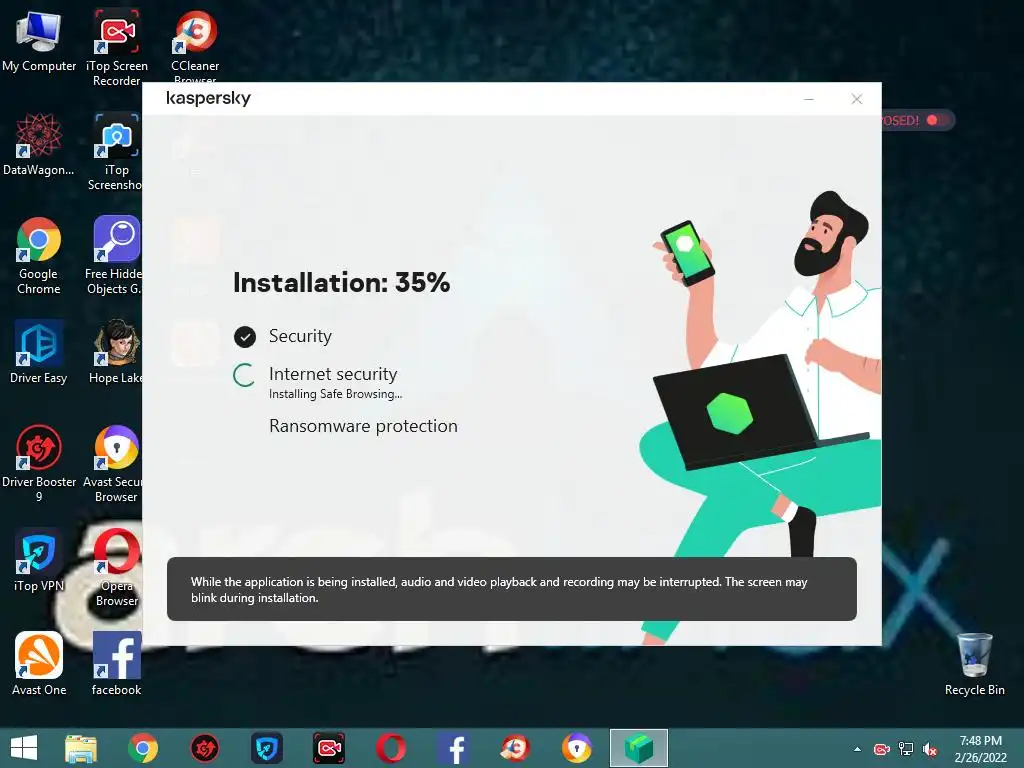The height and width of the screenshot is (768, 1024).
Task: Select the Hope Lake desktop shortcut
Action: 116,351
